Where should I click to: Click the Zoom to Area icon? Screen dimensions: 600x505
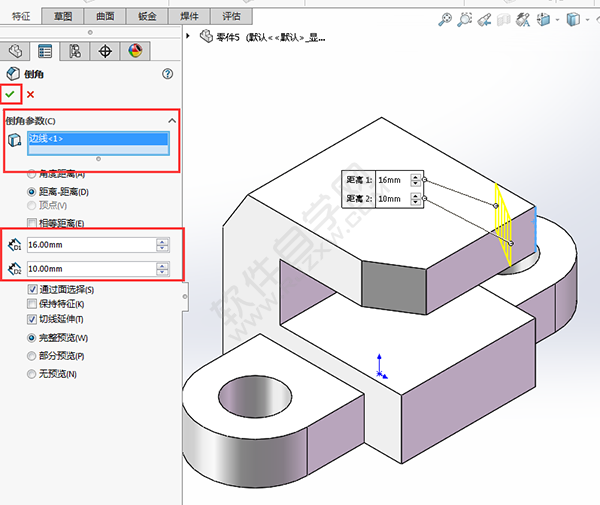465,19
